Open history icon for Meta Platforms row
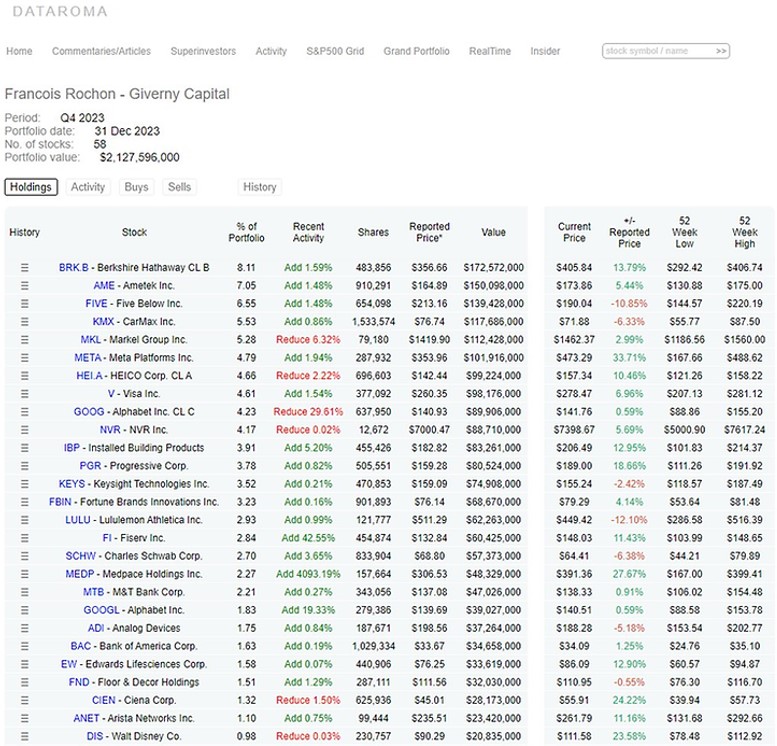The width and height of the screenshot is (777, 746). [24, 358]
